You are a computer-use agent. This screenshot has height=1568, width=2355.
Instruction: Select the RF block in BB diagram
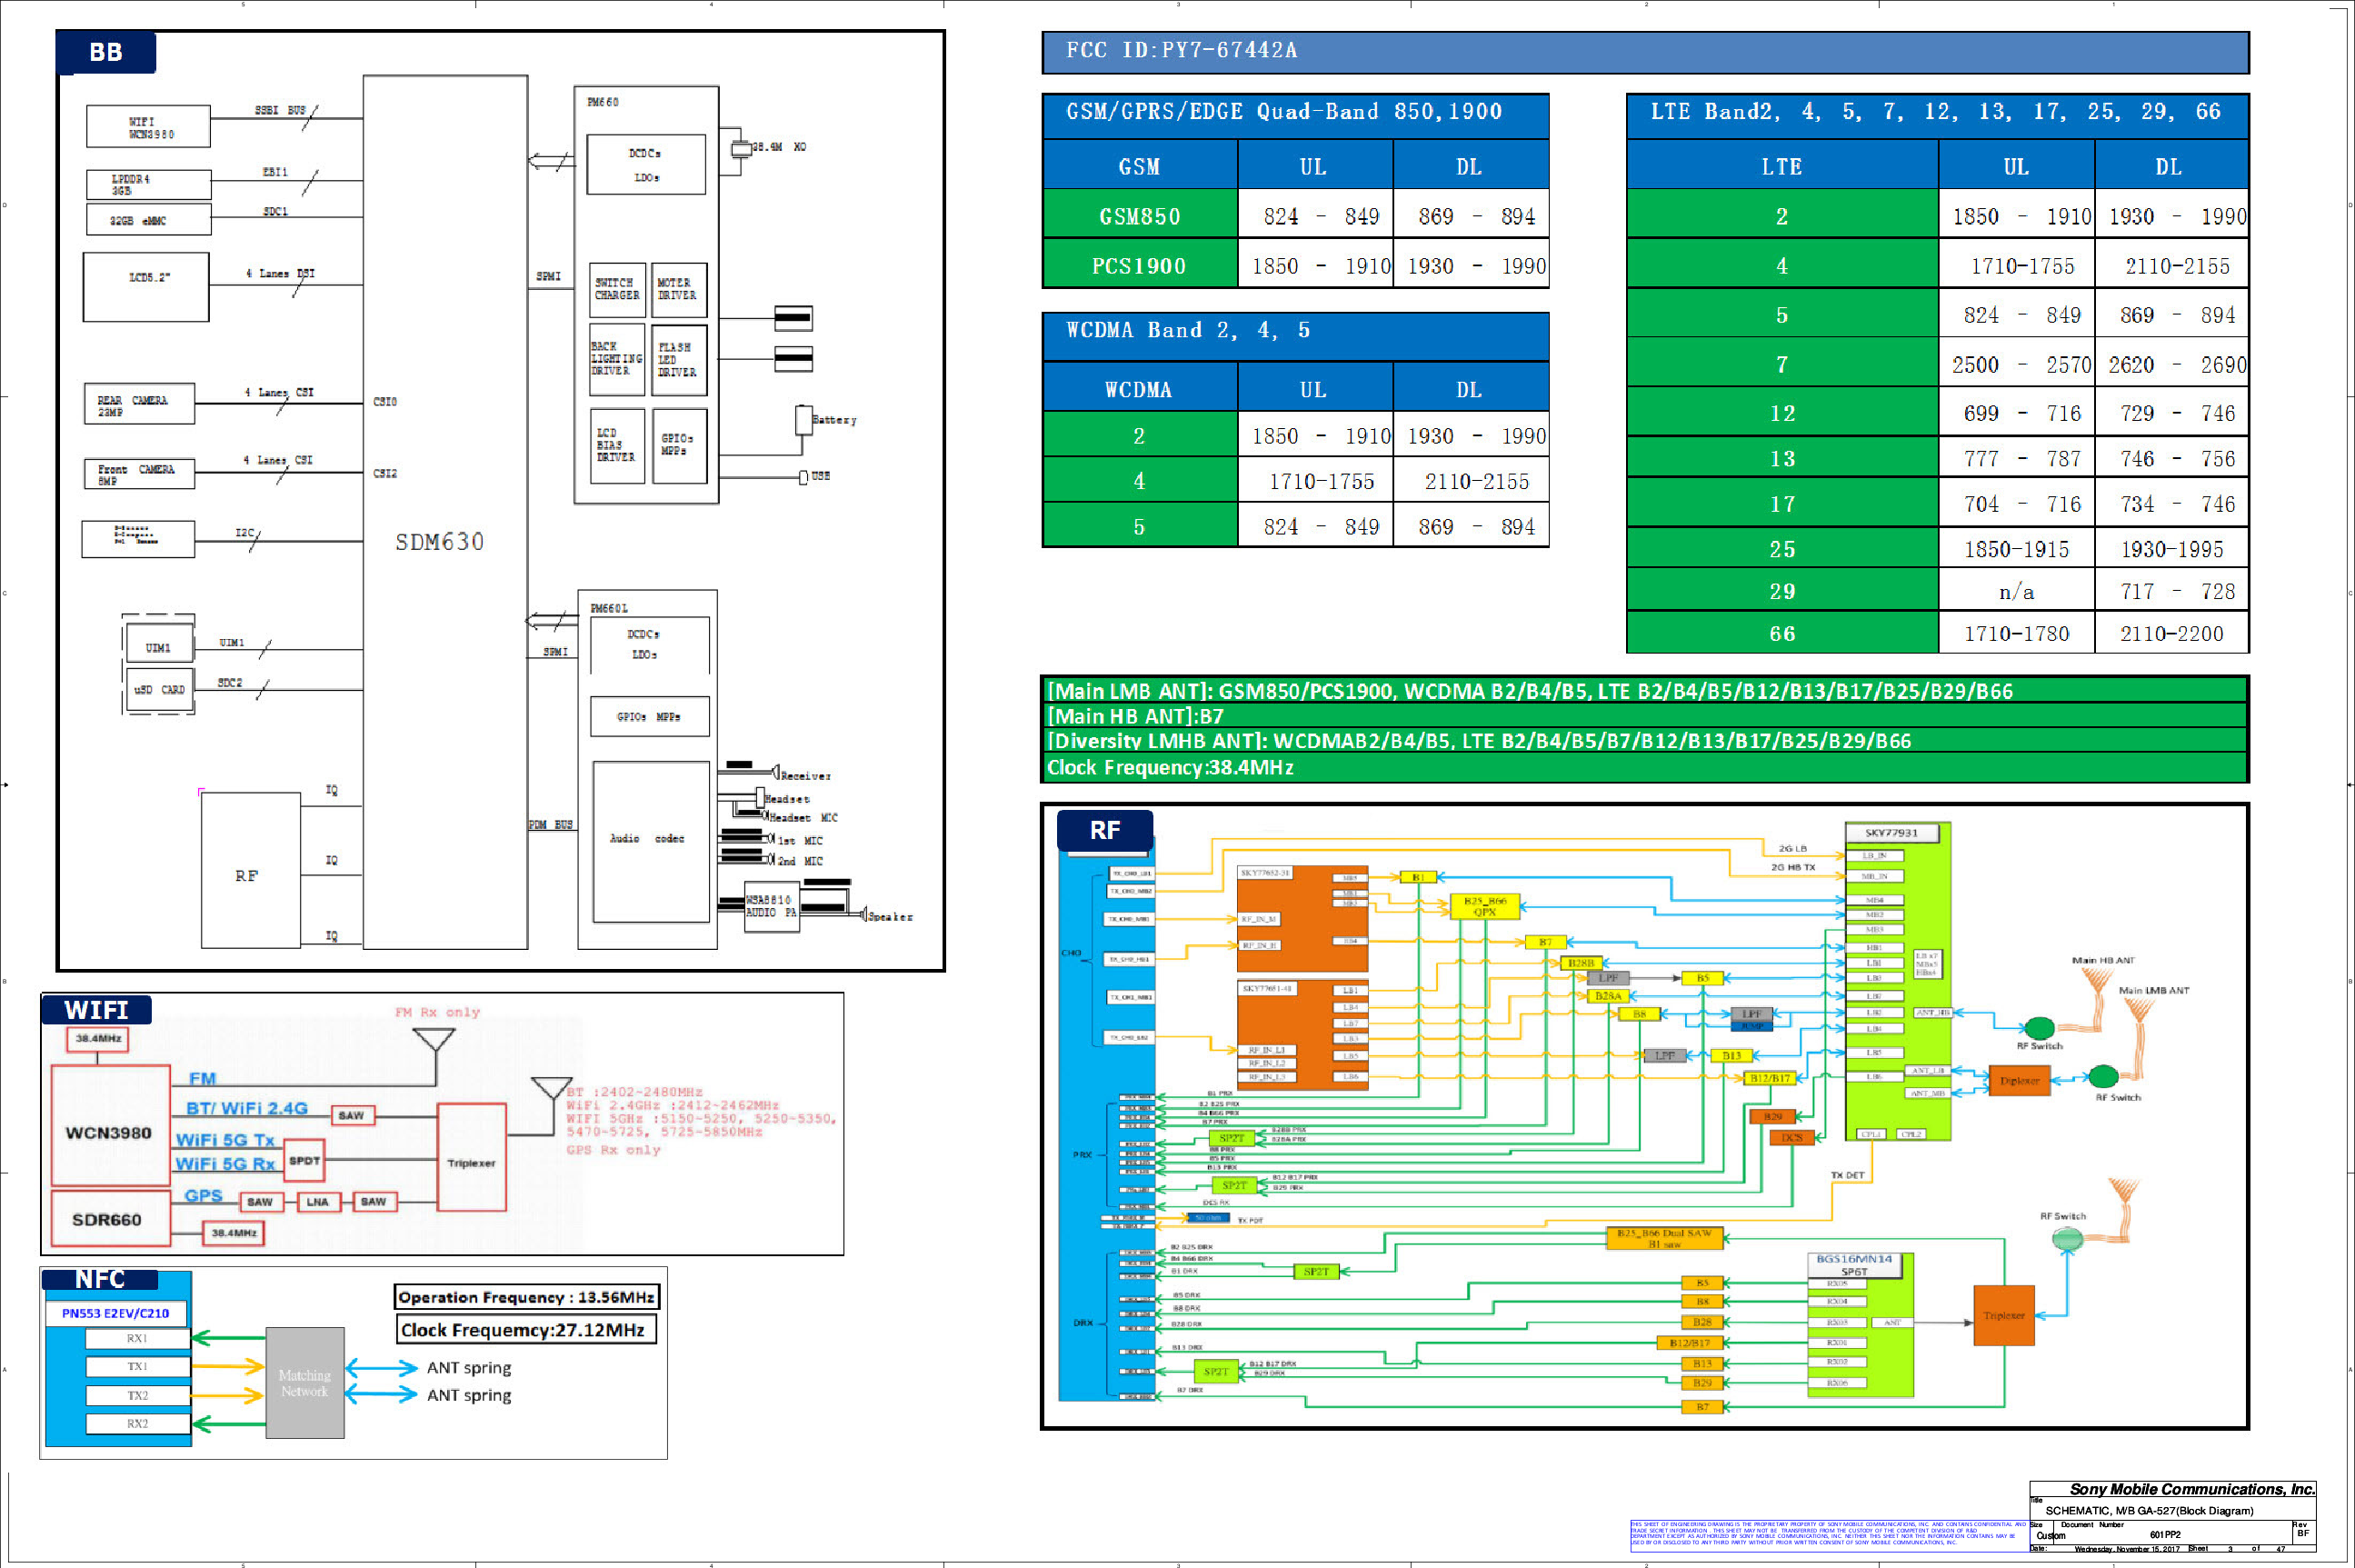click(x=250, y=871)
